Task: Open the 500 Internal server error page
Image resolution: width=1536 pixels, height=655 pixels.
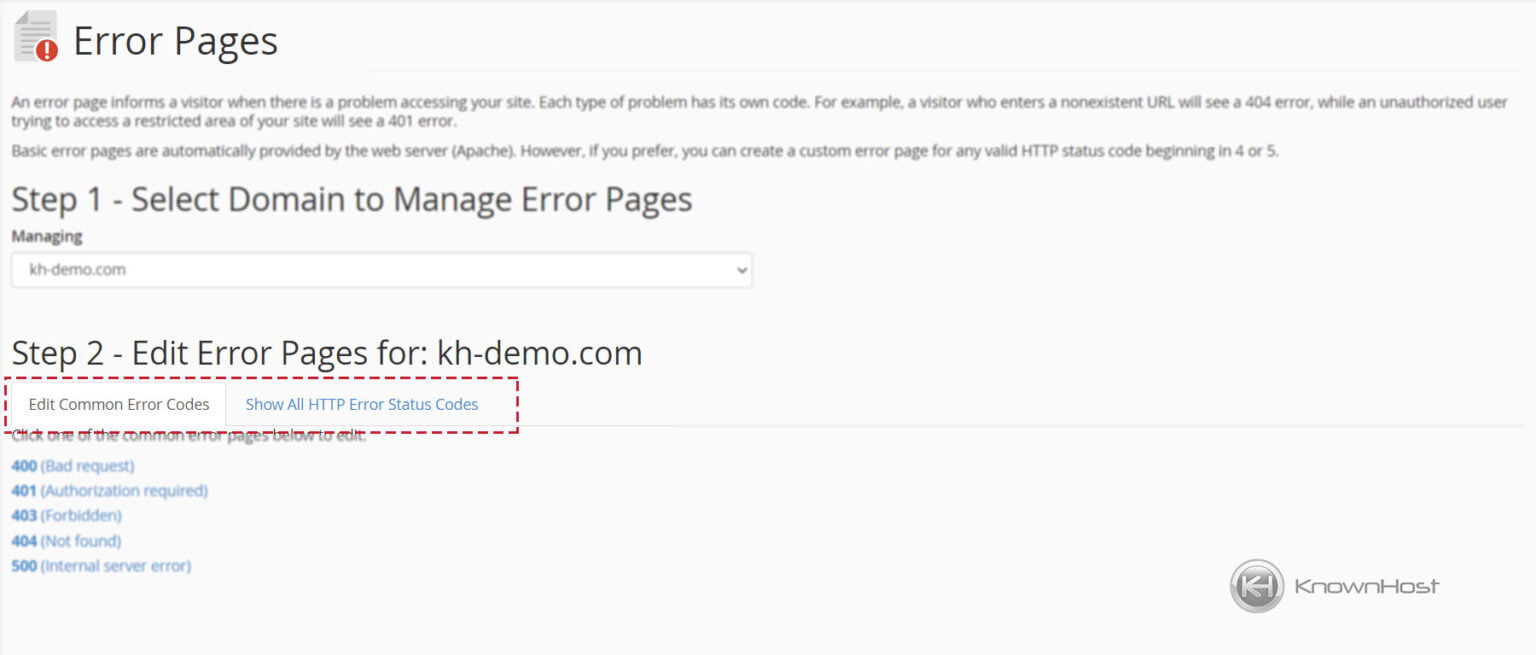Action: [99, 565]
